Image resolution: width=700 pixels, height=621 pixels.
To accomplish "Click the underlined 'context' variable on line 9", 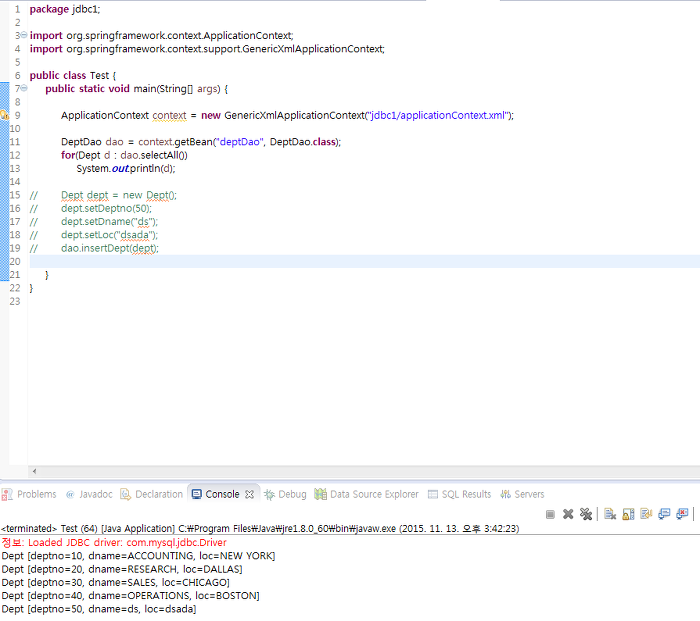I will click(x=169, y=115).
